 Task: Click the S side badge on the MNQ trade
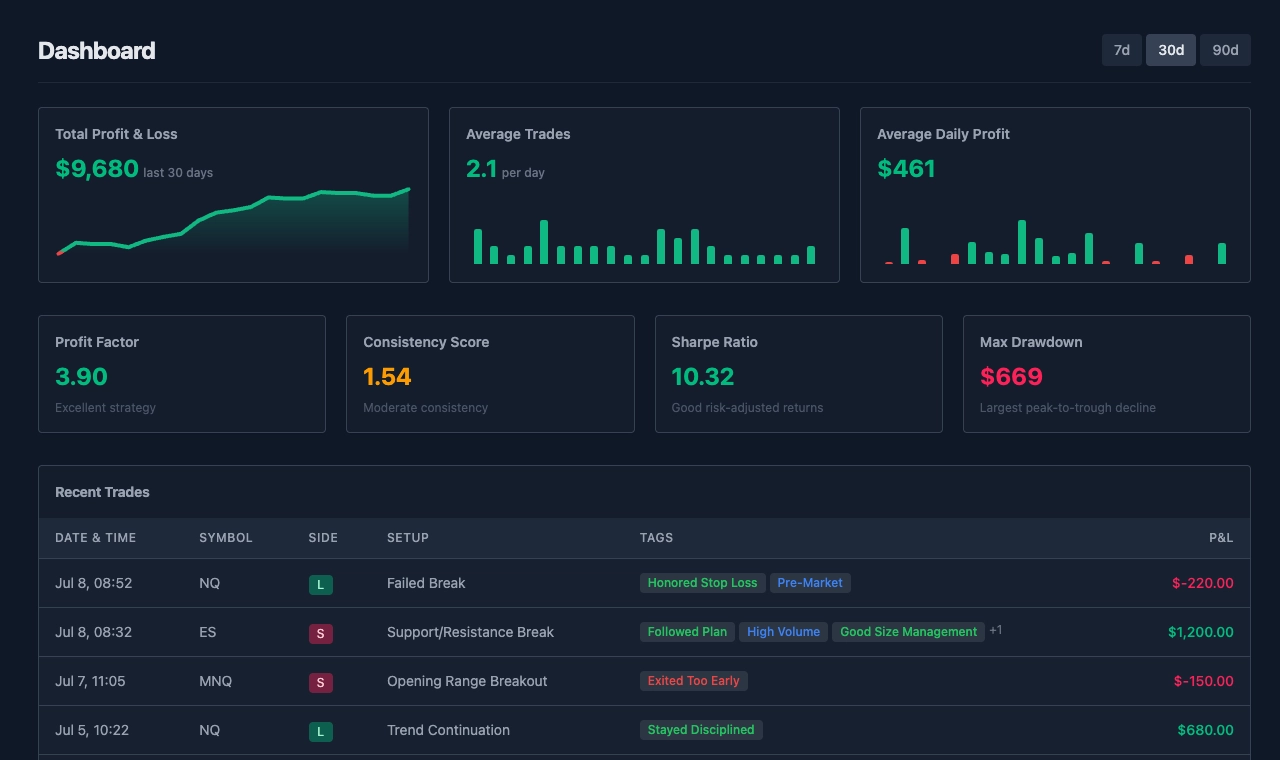pyautogui.click(x=320, y=682)
